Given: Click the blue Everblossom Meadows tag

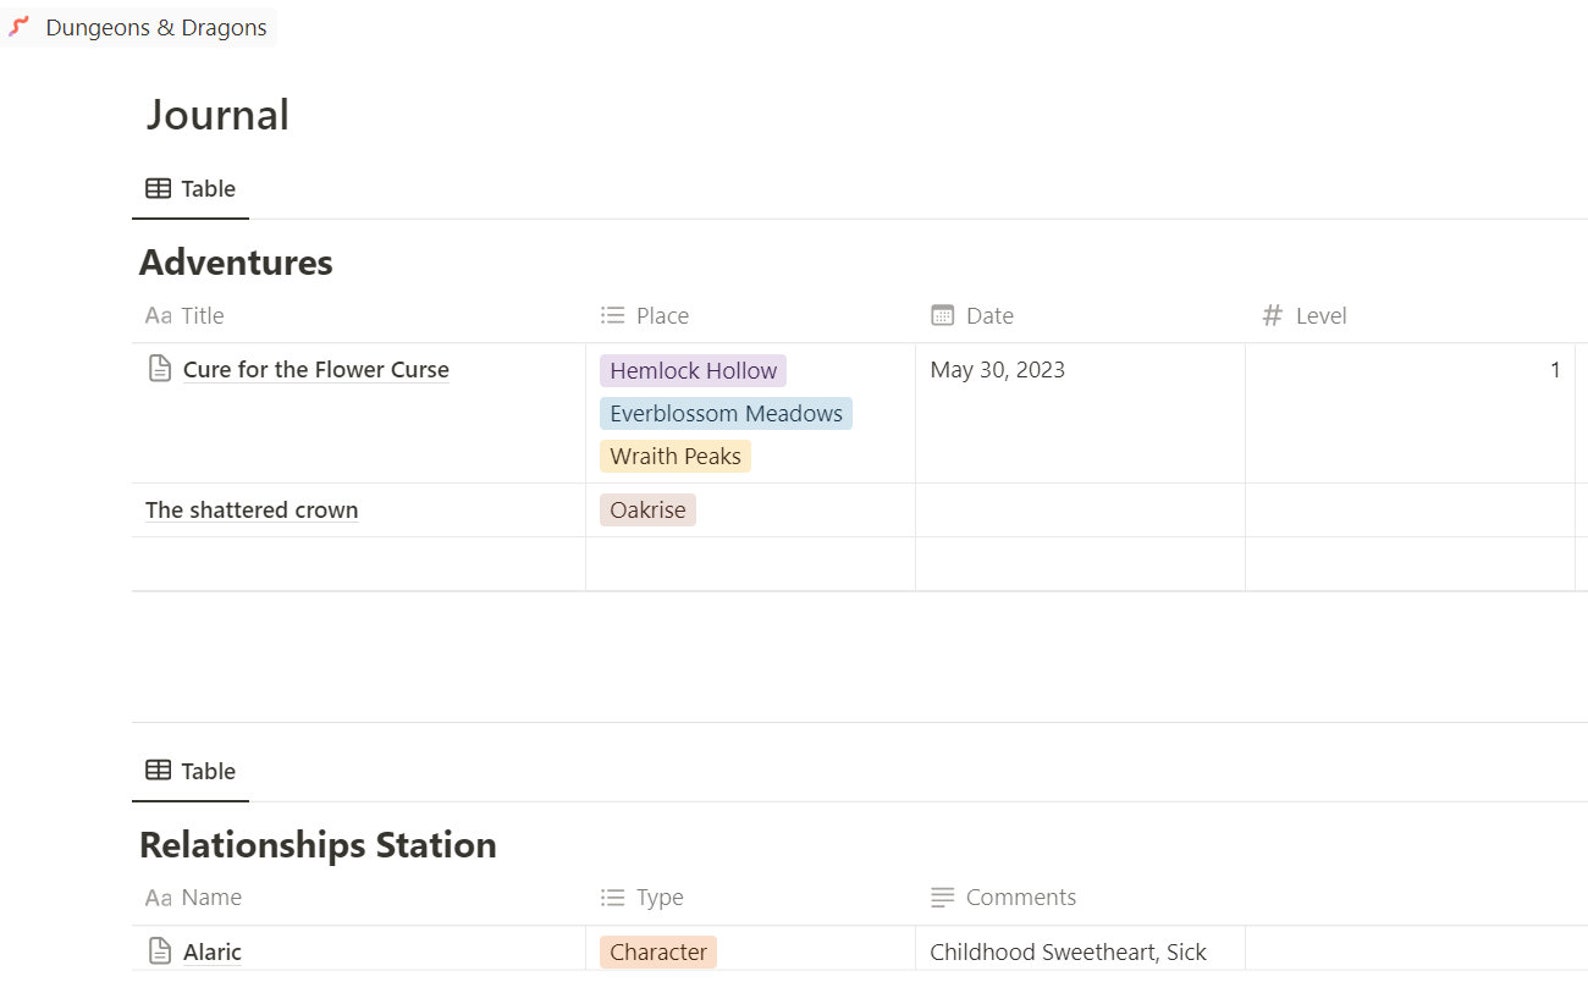Looking at the screenshot, I should point(726,413).
